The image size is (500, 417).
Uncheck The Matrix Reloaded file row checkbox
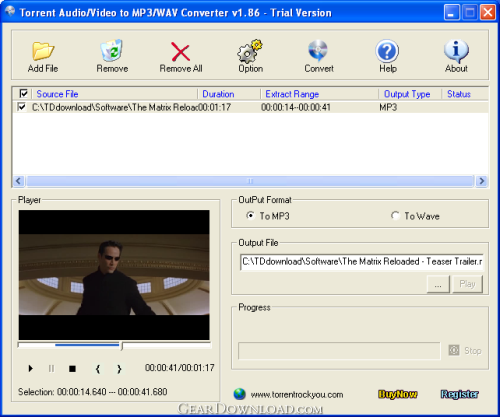coord(22,107)
